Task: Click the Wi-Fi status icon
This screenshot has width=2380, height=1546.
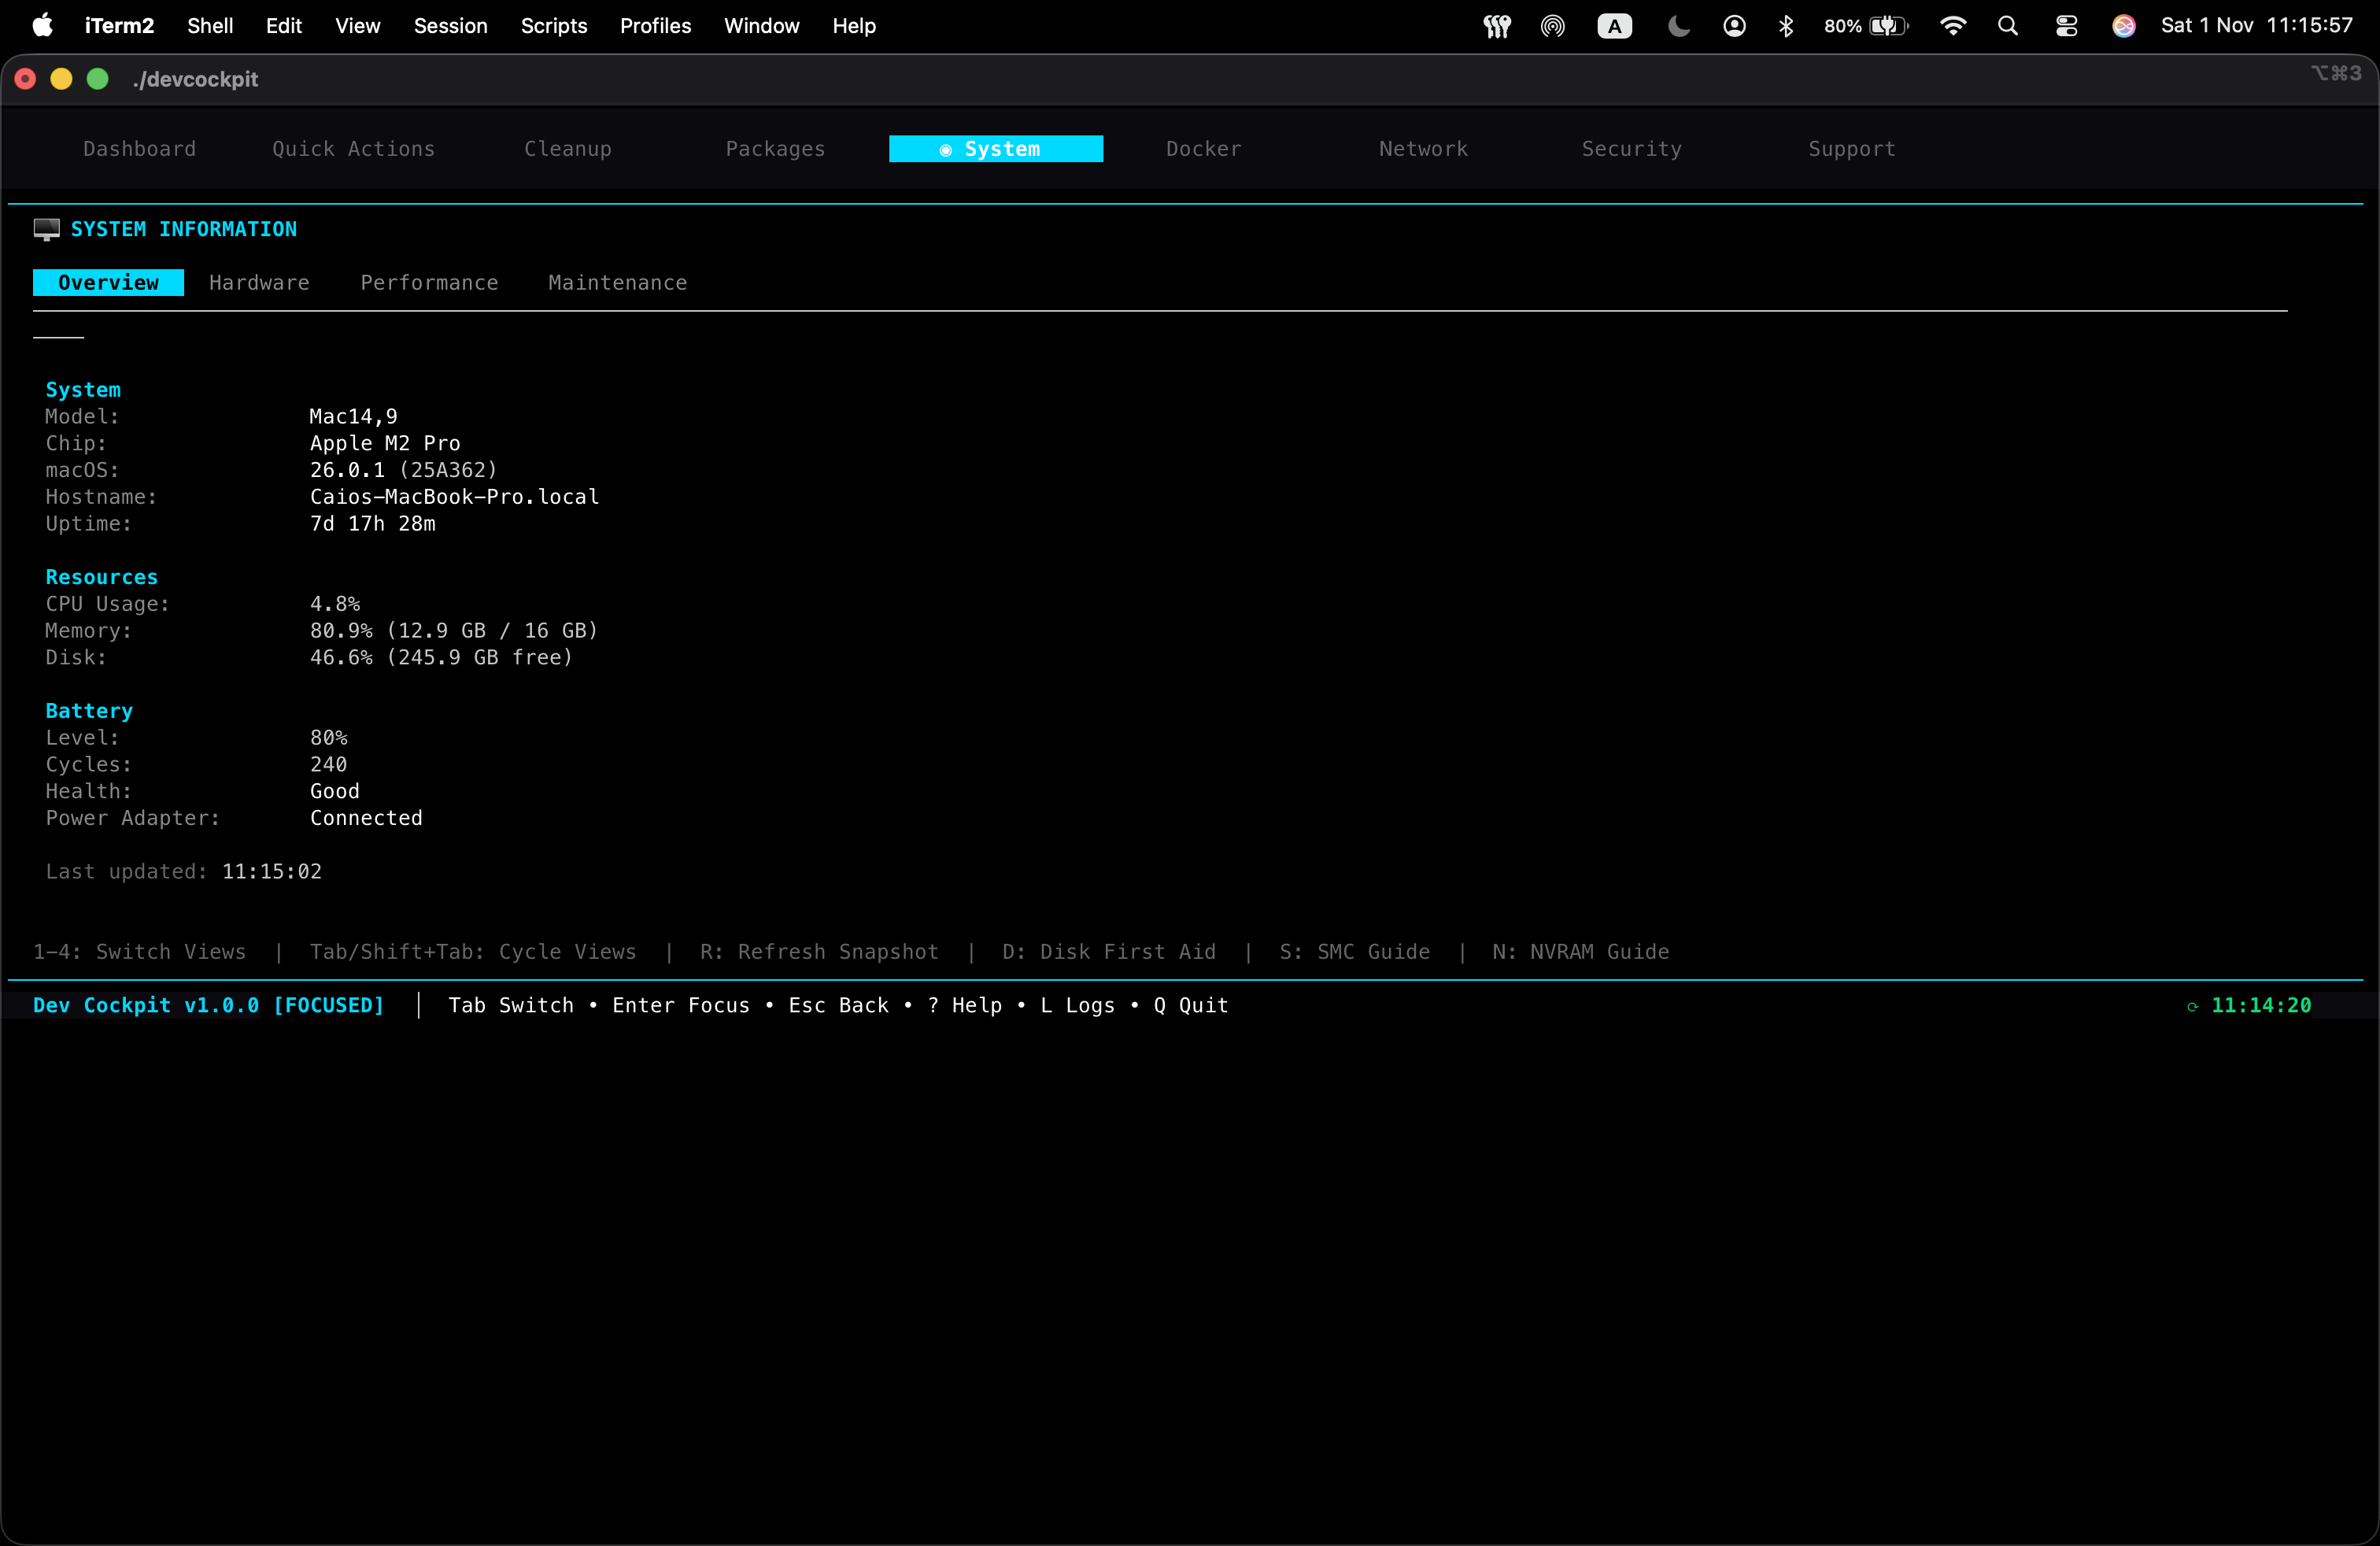Action: 1952,26
